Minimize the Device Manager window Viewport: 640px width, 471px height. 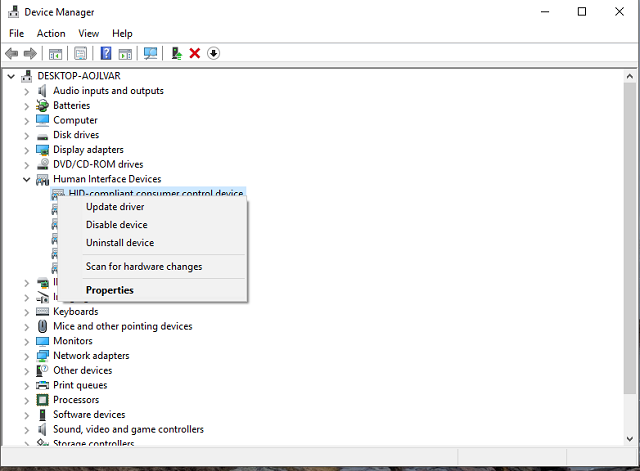[x=544, y=12]
